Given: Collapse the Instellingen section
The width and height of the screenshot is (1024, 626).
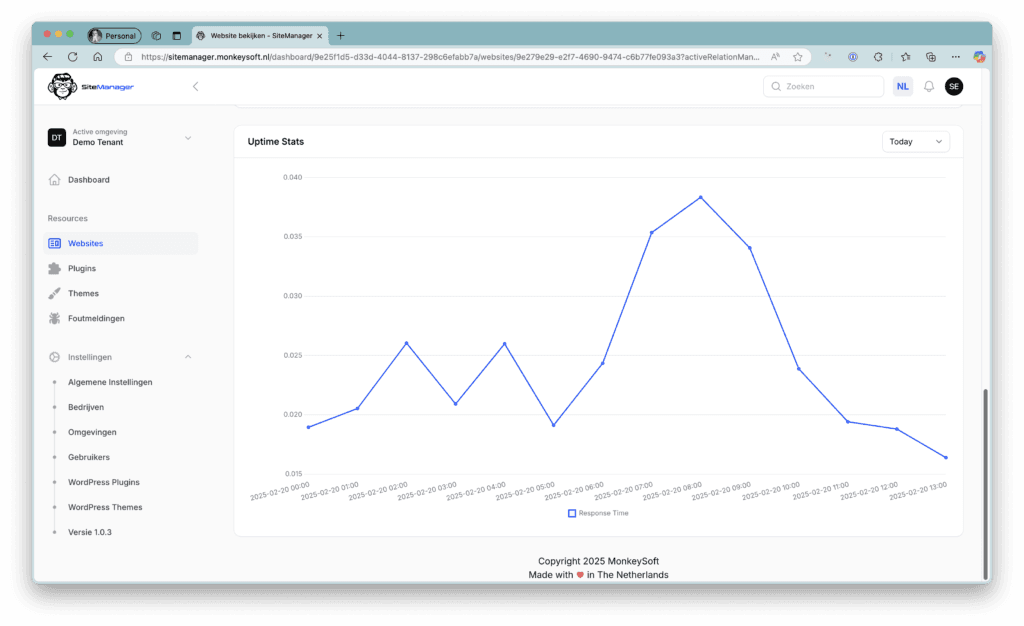Looking at the screenshot, I should [x=187, y=357].
